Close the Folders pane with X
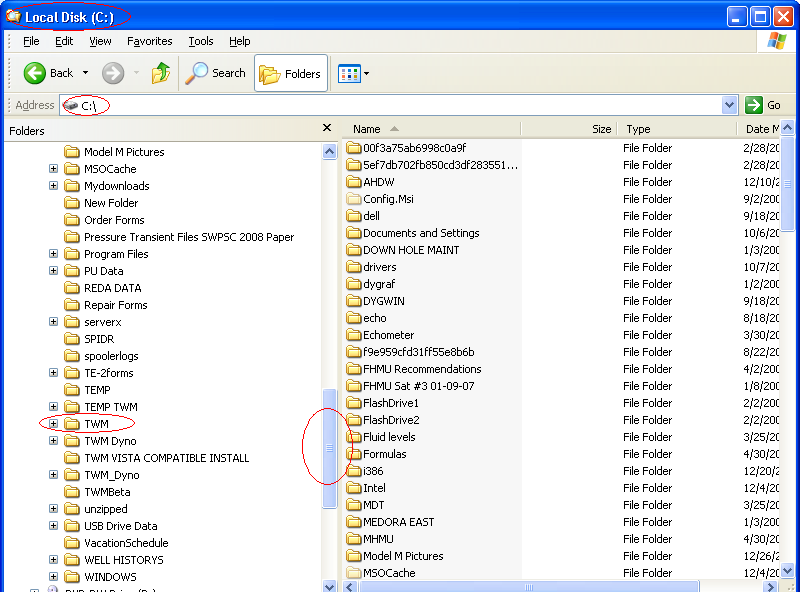800x592 pixels. tap(327, 128)
